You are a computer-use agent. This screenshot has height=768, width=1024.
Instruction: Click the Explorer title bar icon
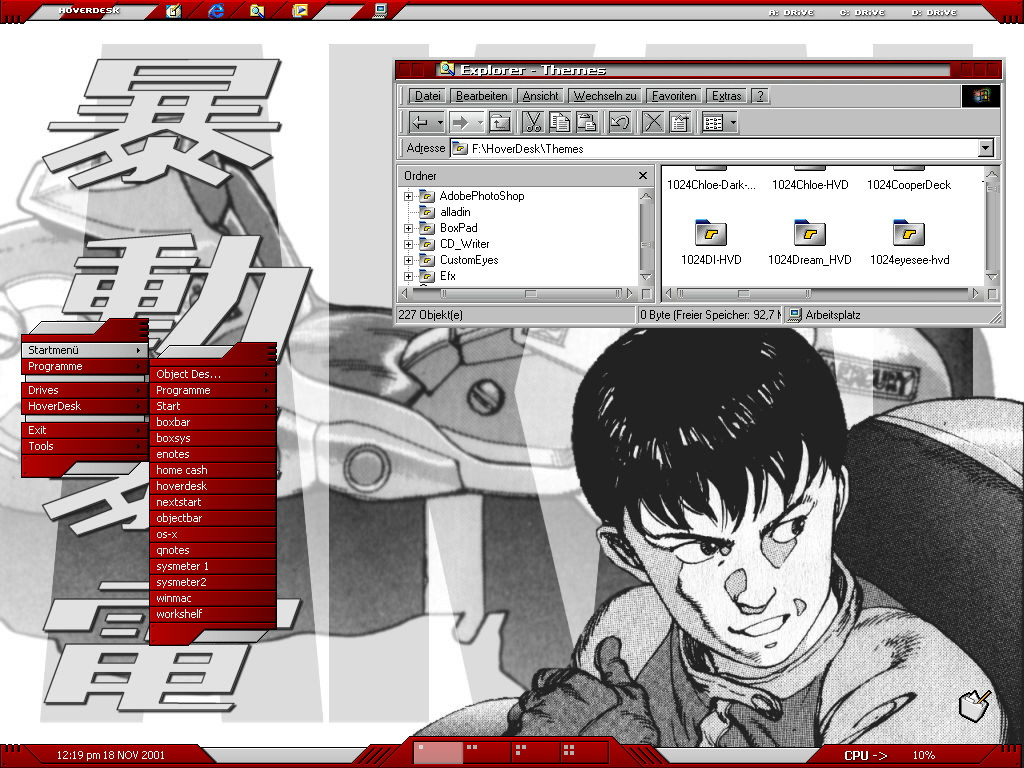(x=447, y=69)
